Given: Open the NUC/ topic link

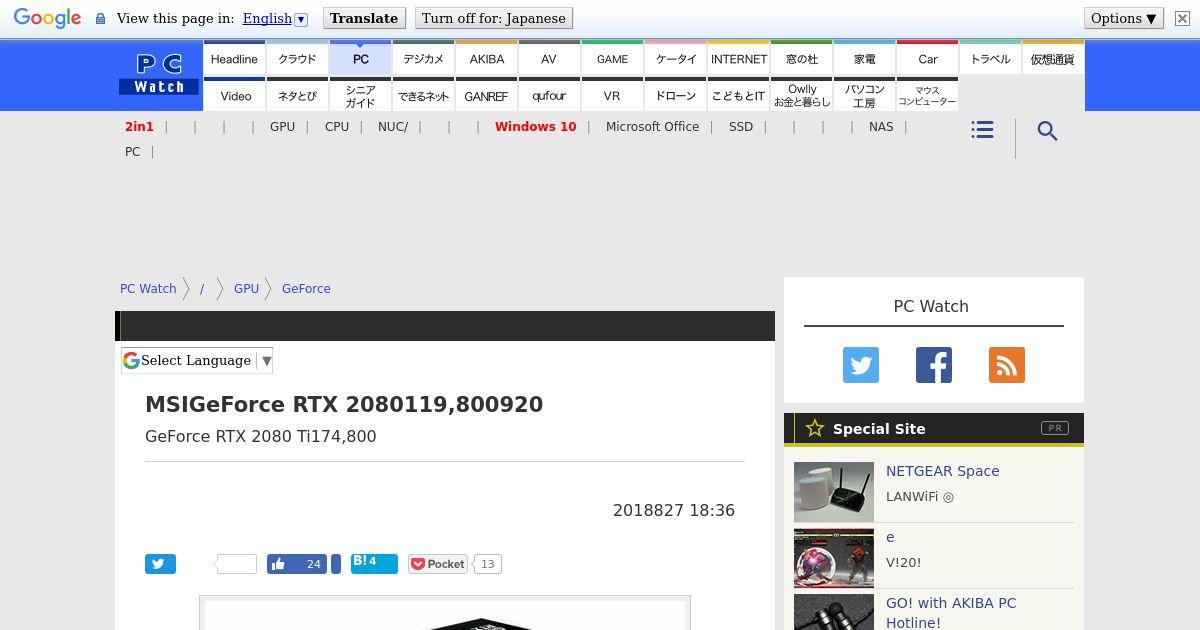Looking at the screenshot, I should pyautogui.click(x=393, y=127).
